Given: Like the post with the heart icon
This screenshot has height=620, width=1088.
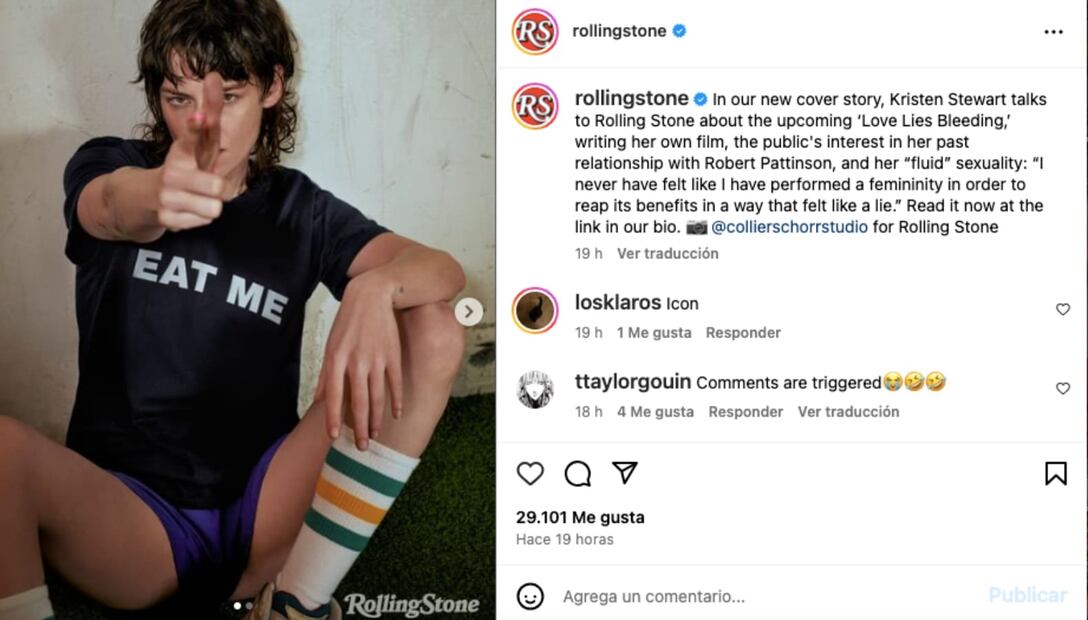Looking at the screenshot, I should [530, 473].
